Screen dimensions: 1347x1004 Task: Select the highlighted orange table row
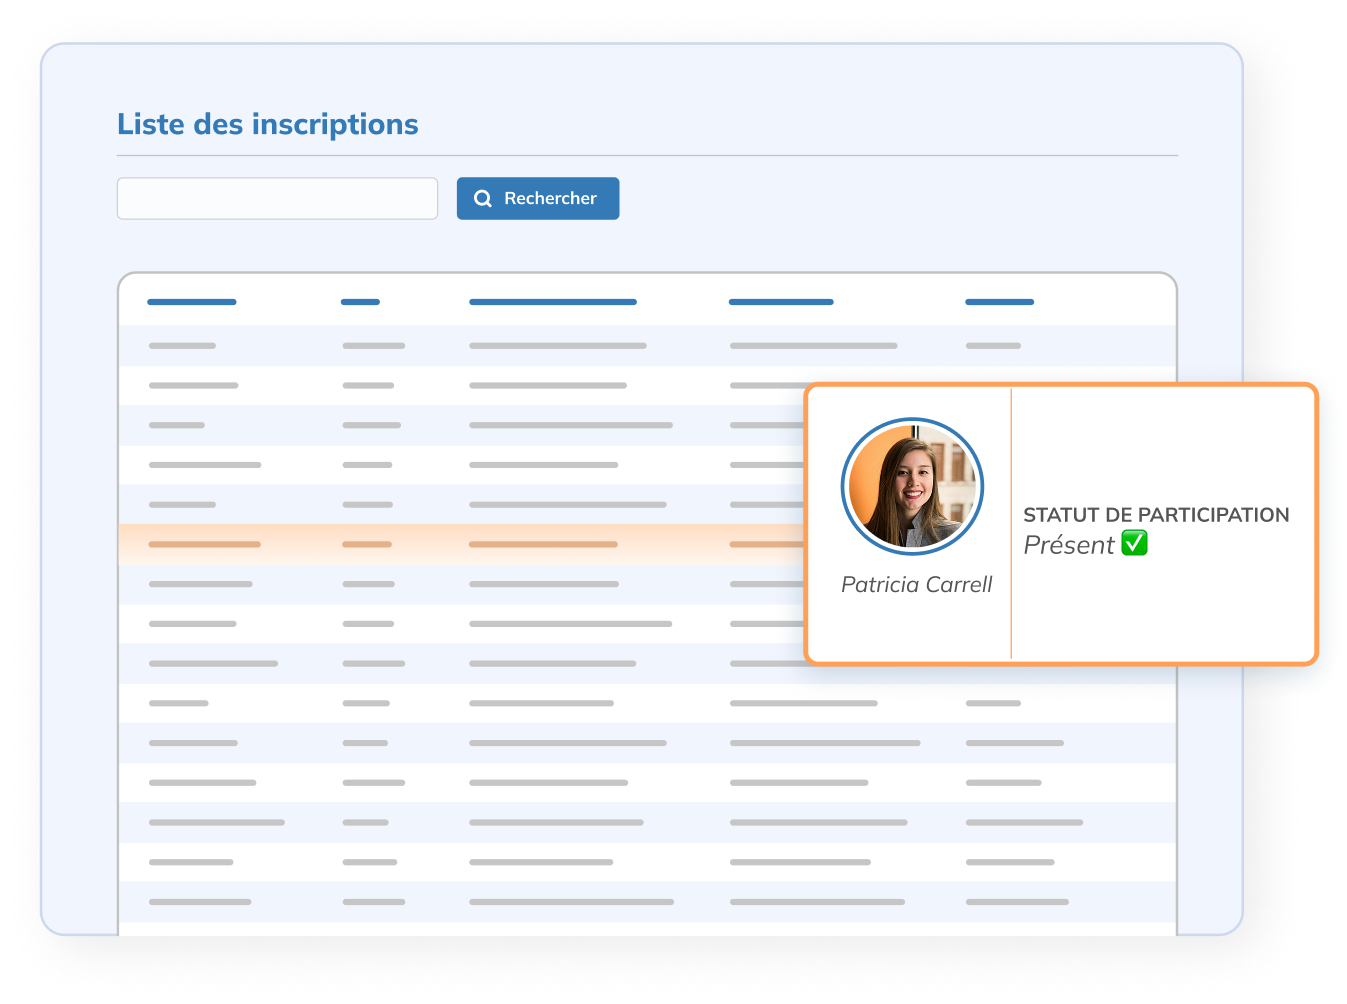tap(460, 544)
